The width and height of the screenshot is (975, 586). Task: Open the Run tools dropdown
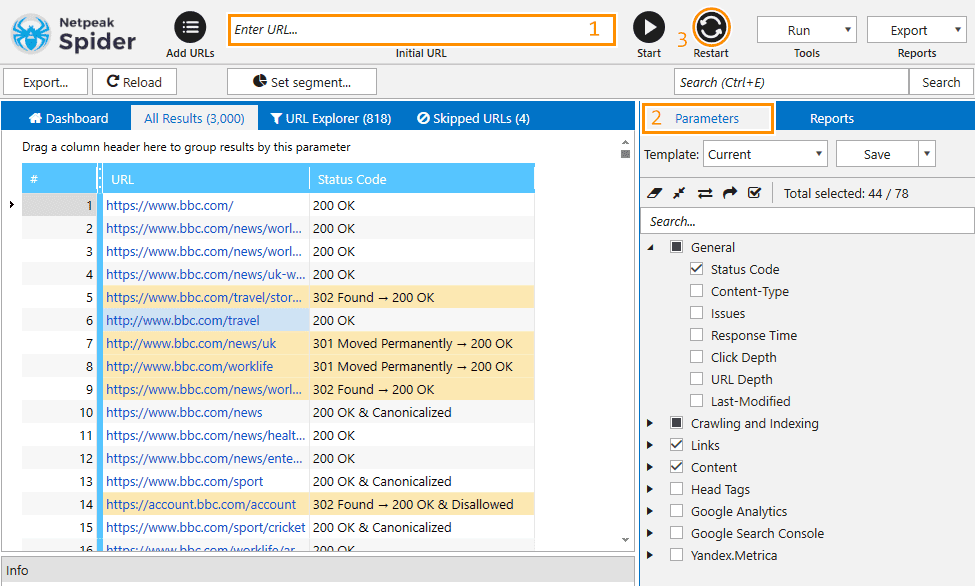[806, 30]
